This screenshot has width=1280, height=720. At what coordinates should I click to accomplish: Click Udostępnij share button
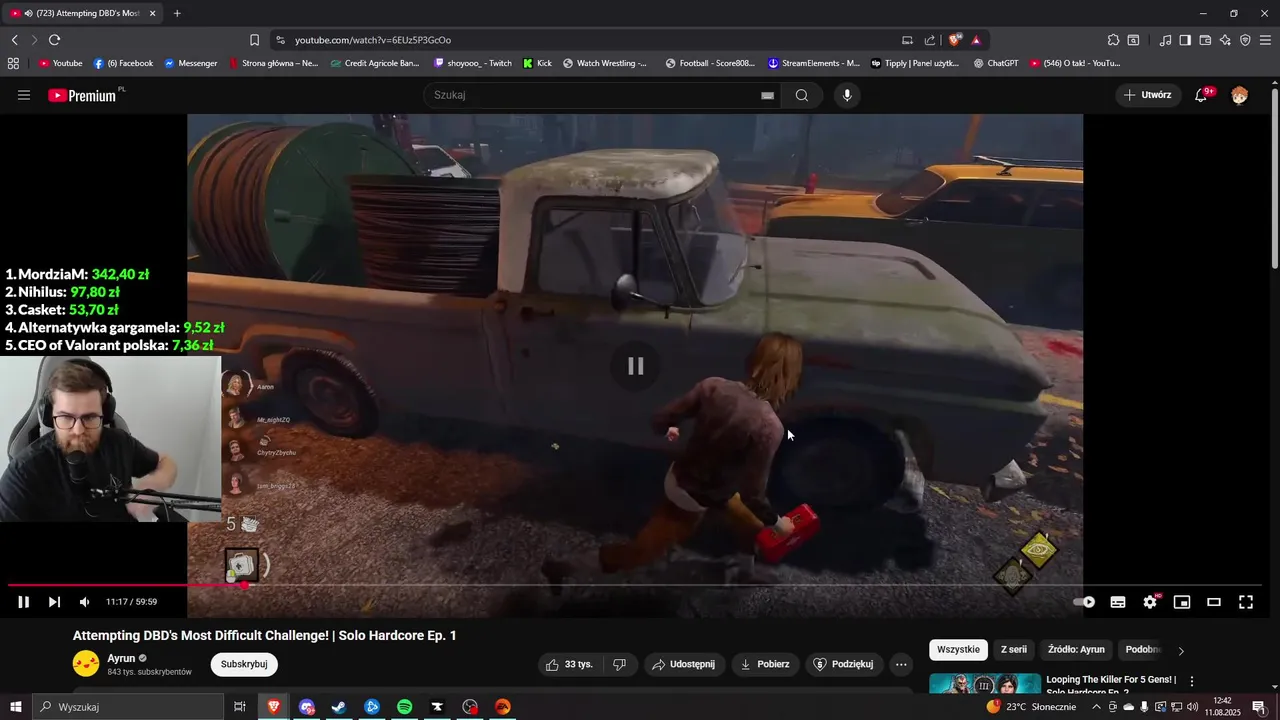684,664
